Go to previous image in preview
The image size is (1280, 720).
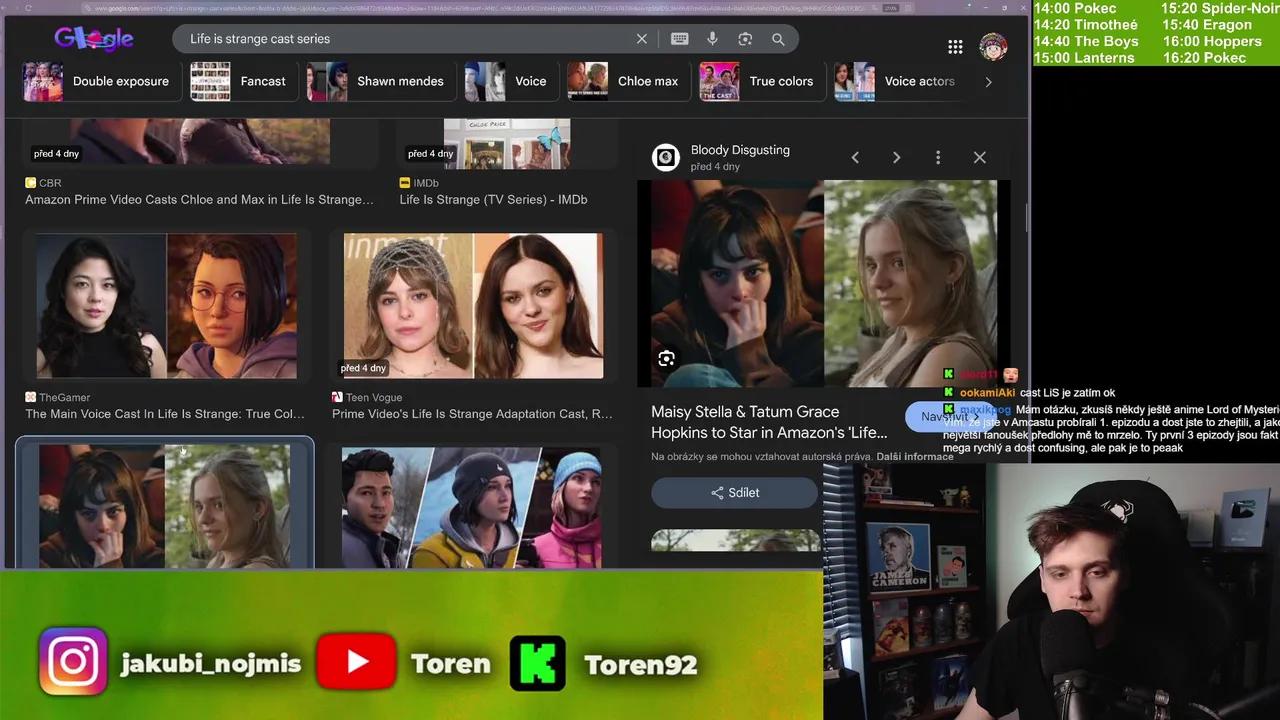pyautogui.click(x=855, y=157)
